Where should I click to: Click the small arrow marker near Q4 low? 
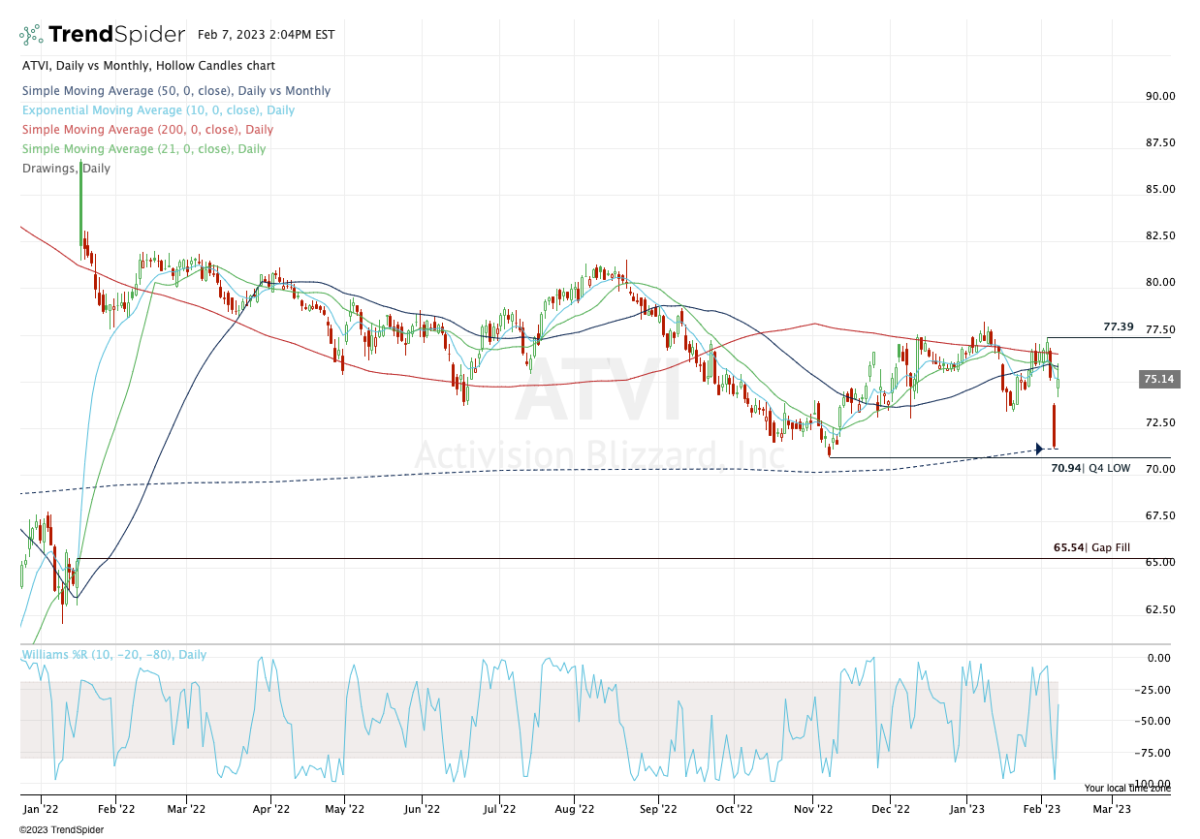tap(1041, 449)
